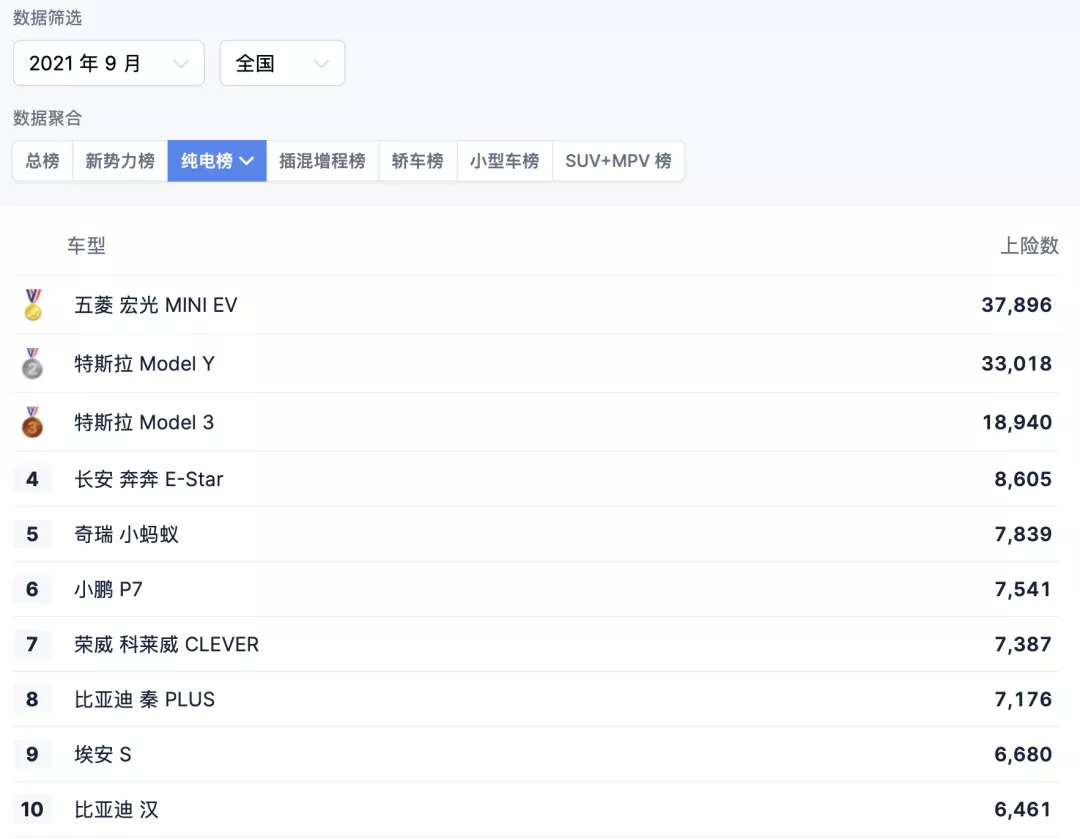The height and width of the screenshot is (839, 1080).
Task: Open the 小型车榜 tab
Action: [504, 161]
